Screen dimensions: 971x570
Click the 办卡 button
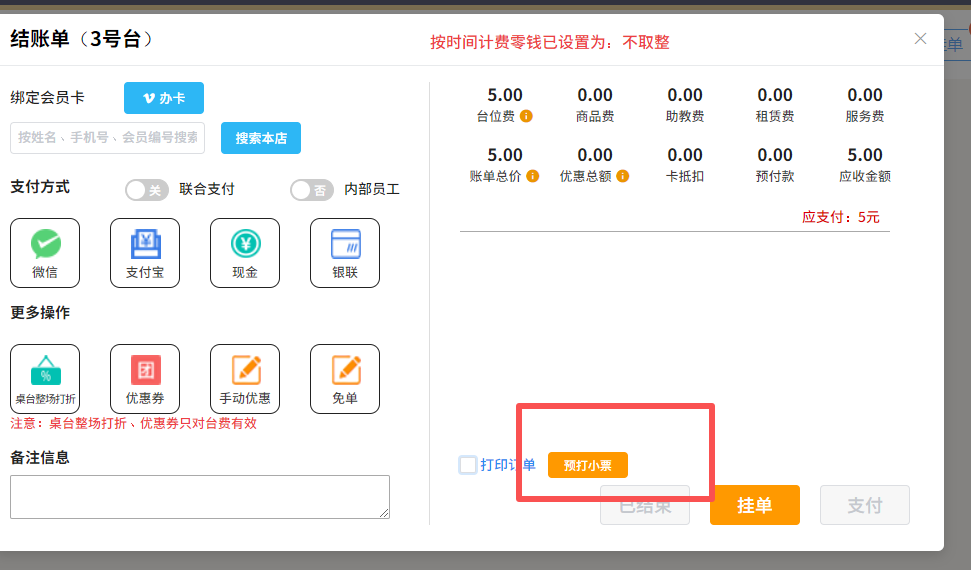tap(164, 98)
